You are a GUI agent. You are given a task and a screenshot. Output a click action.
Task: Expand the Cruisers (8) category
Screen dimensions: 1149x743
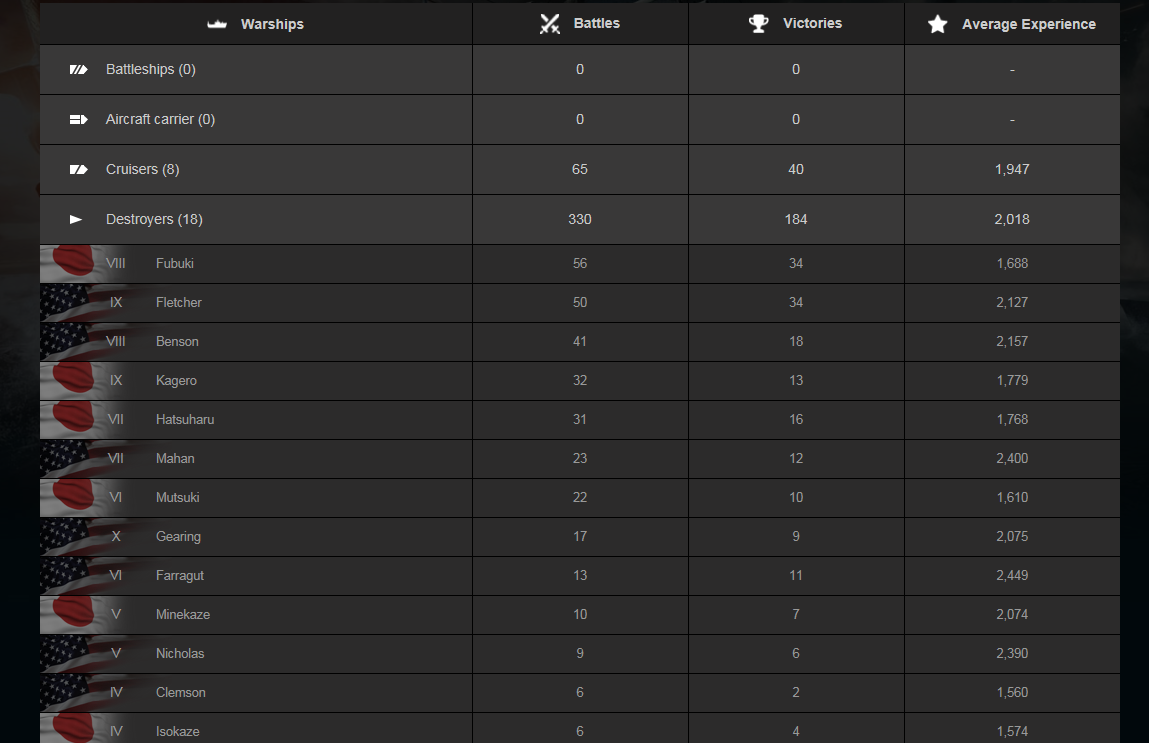tap(580, 169)
